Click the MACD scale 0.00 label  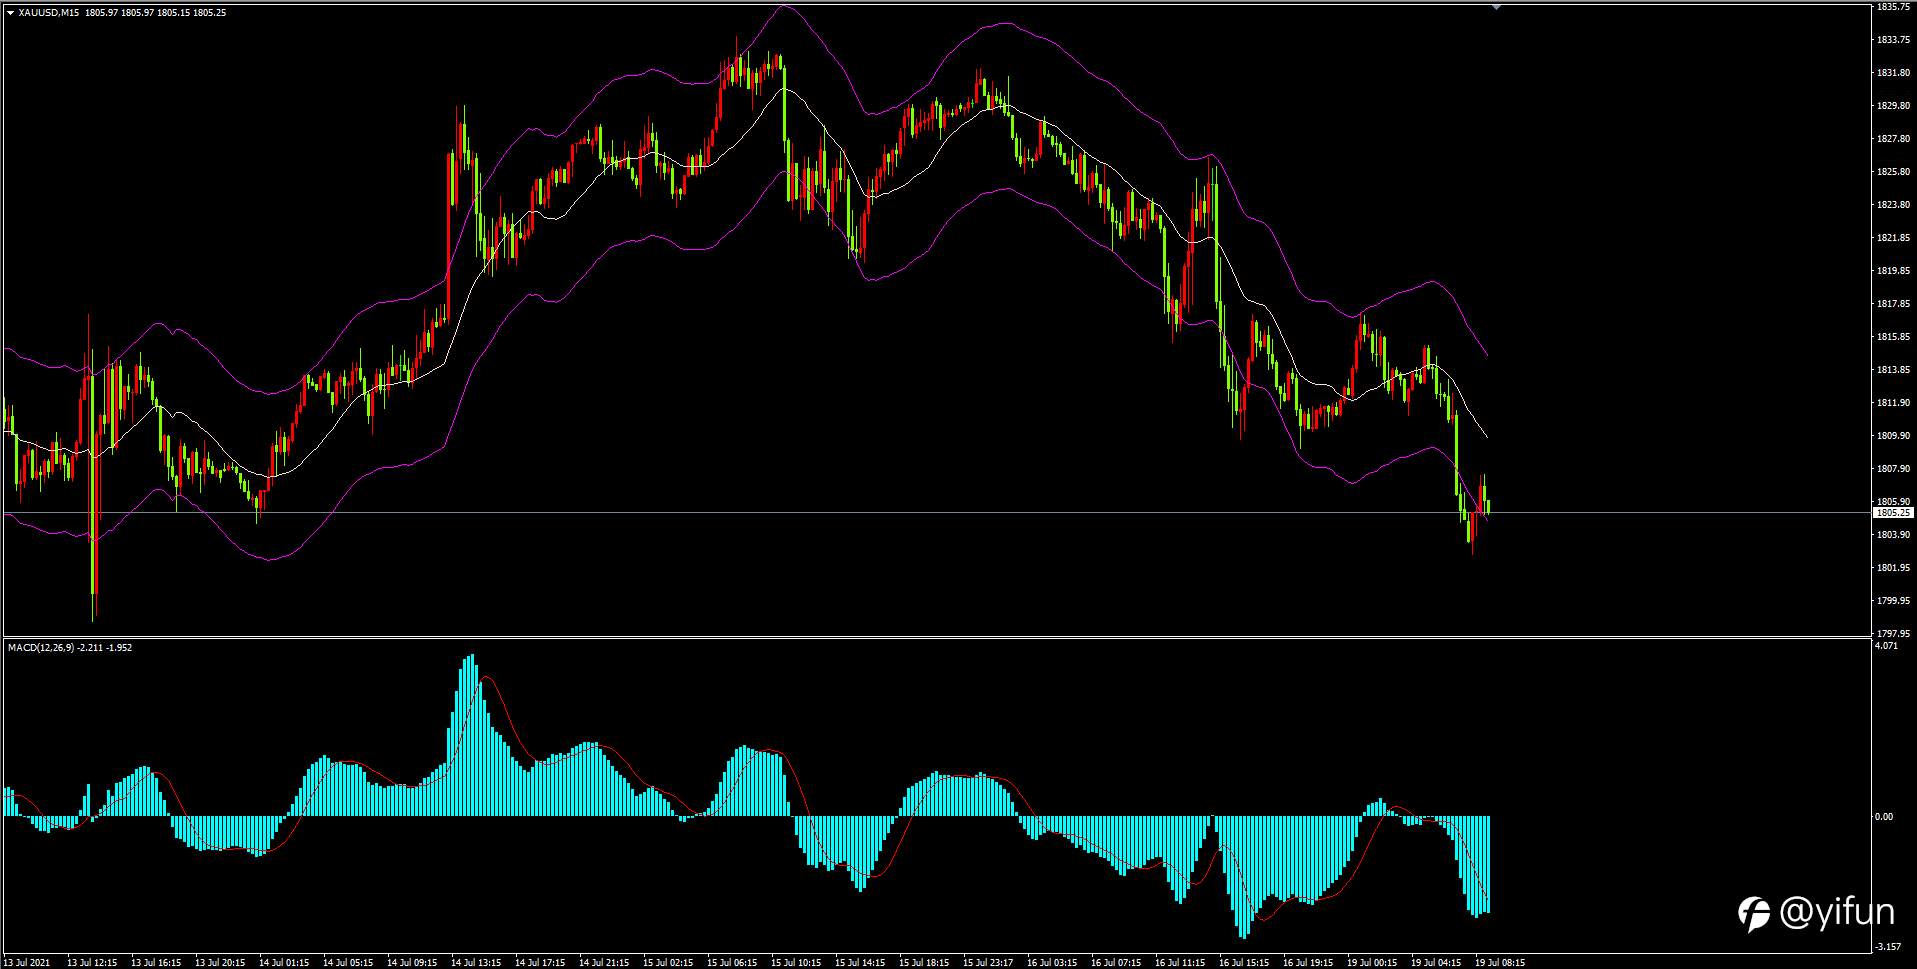pyautogui.click(x=1884, y=816)
